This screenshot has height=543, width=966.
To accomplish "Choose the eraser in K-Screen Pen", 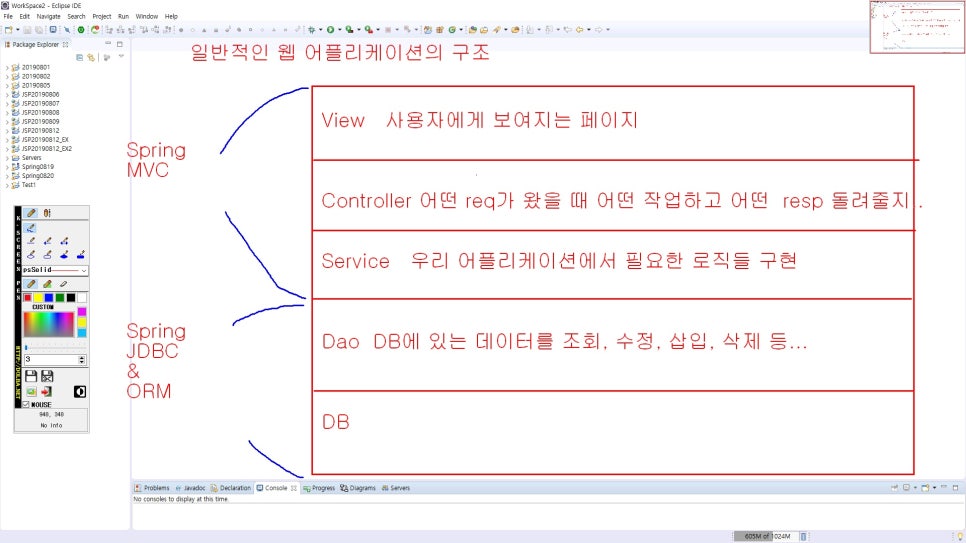I will coord(63,284).
